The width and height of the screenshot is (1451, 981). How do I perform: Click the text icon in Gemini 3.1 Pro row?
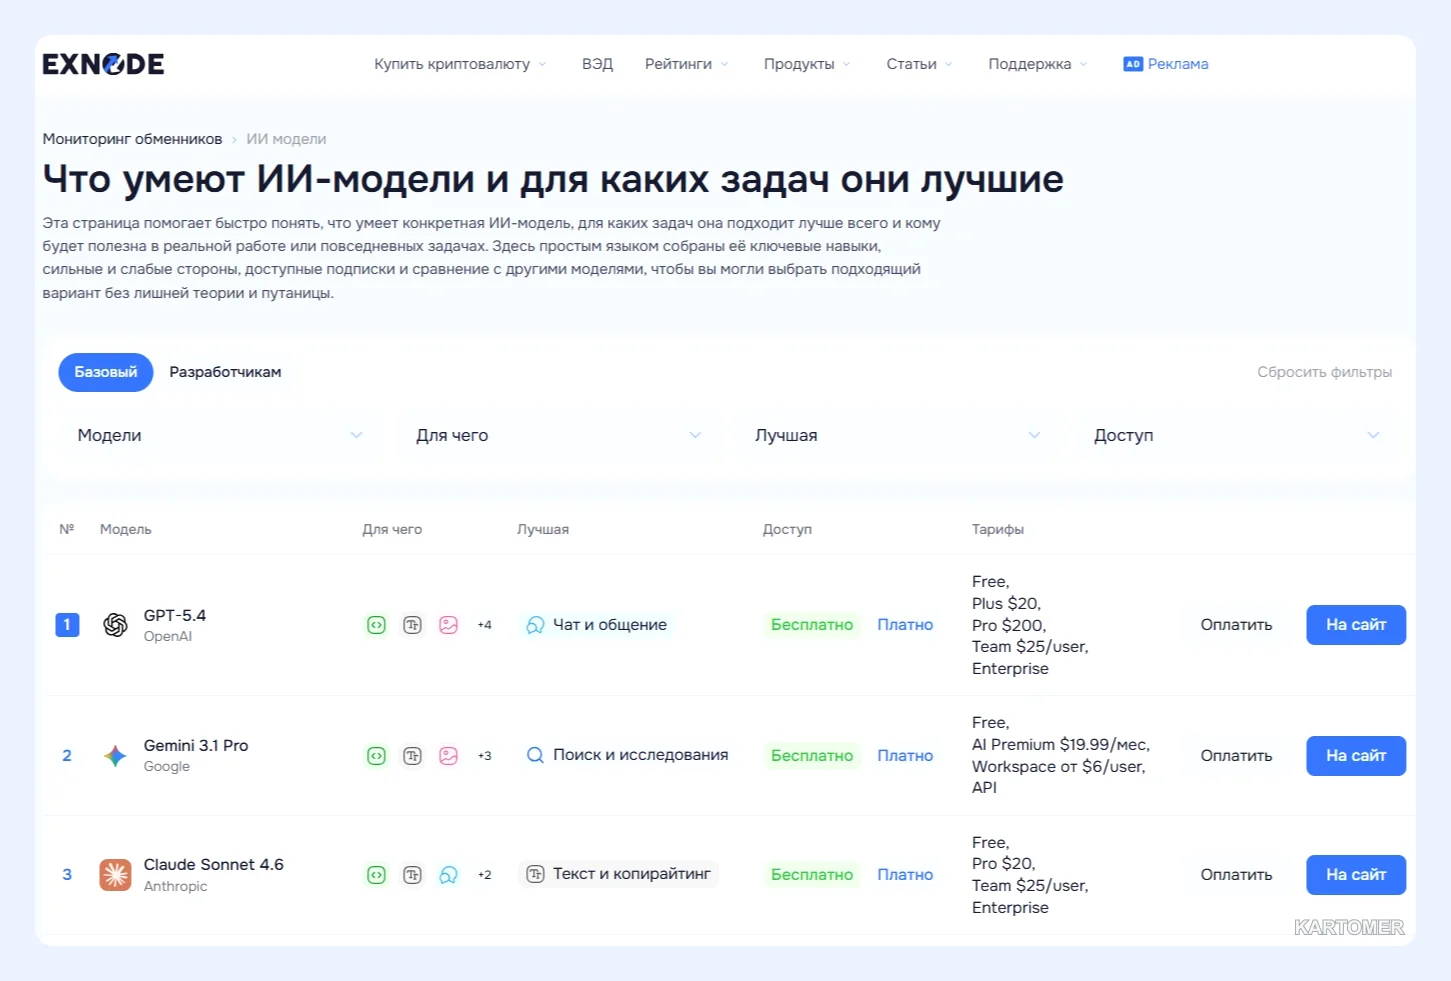[x=412, y=756]
